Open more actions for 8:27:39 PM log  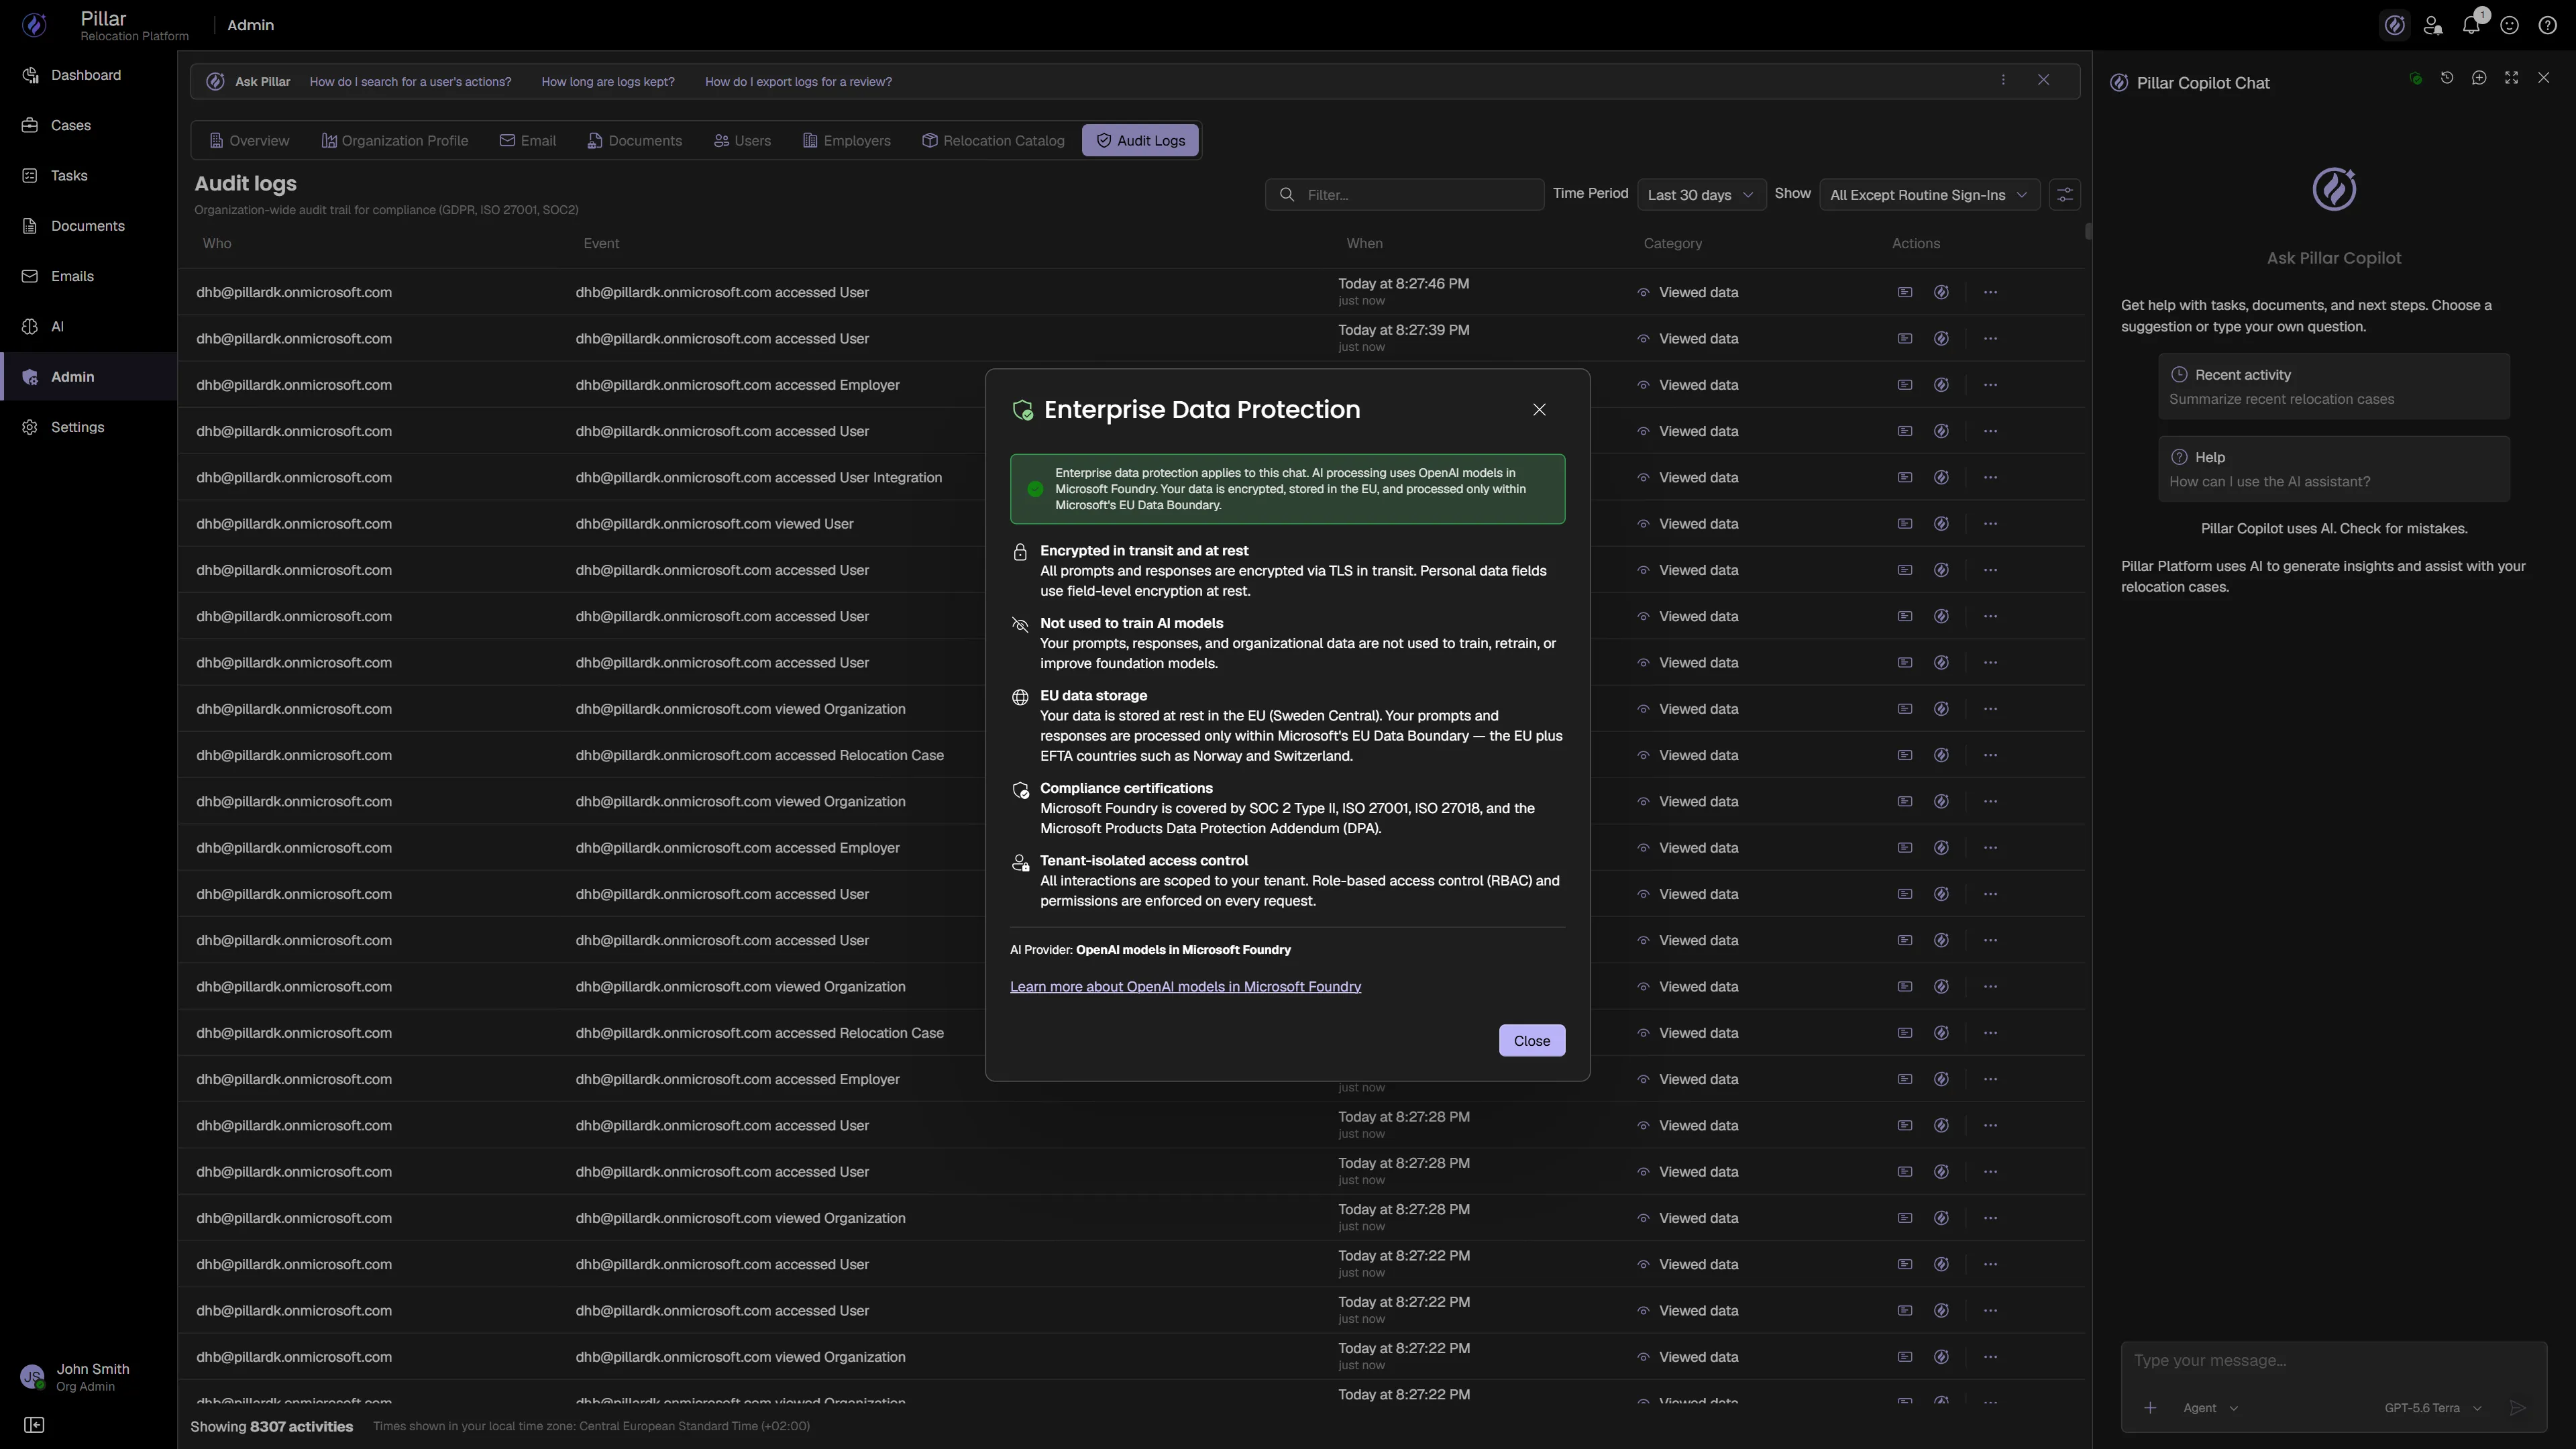(x=1990, y=339)
